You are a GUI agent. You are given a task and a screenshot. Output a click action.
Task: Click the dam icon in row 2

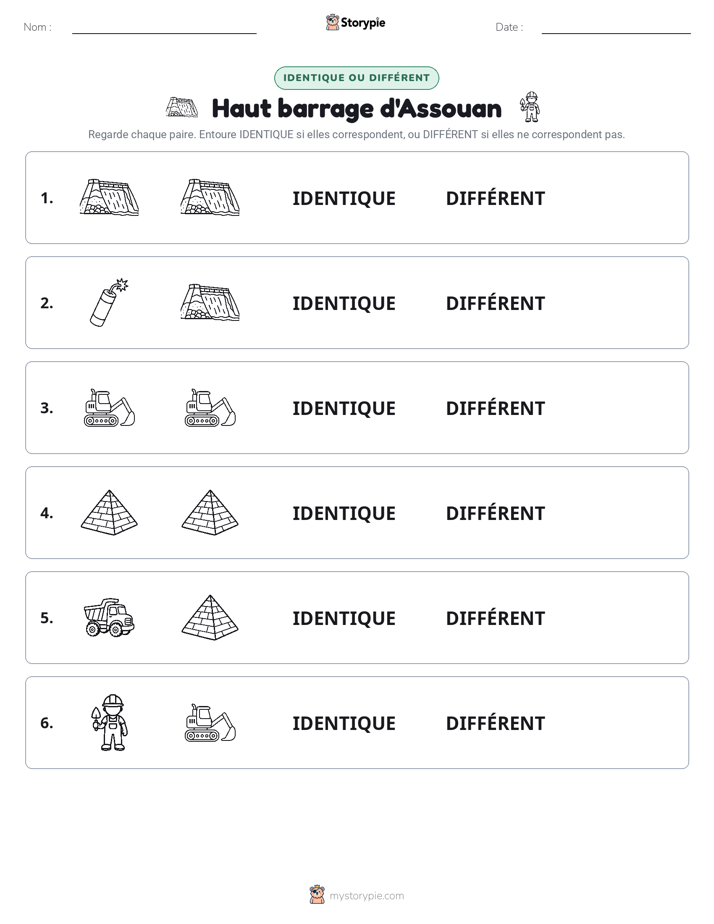pyautogui.click(x=210, y=302)
